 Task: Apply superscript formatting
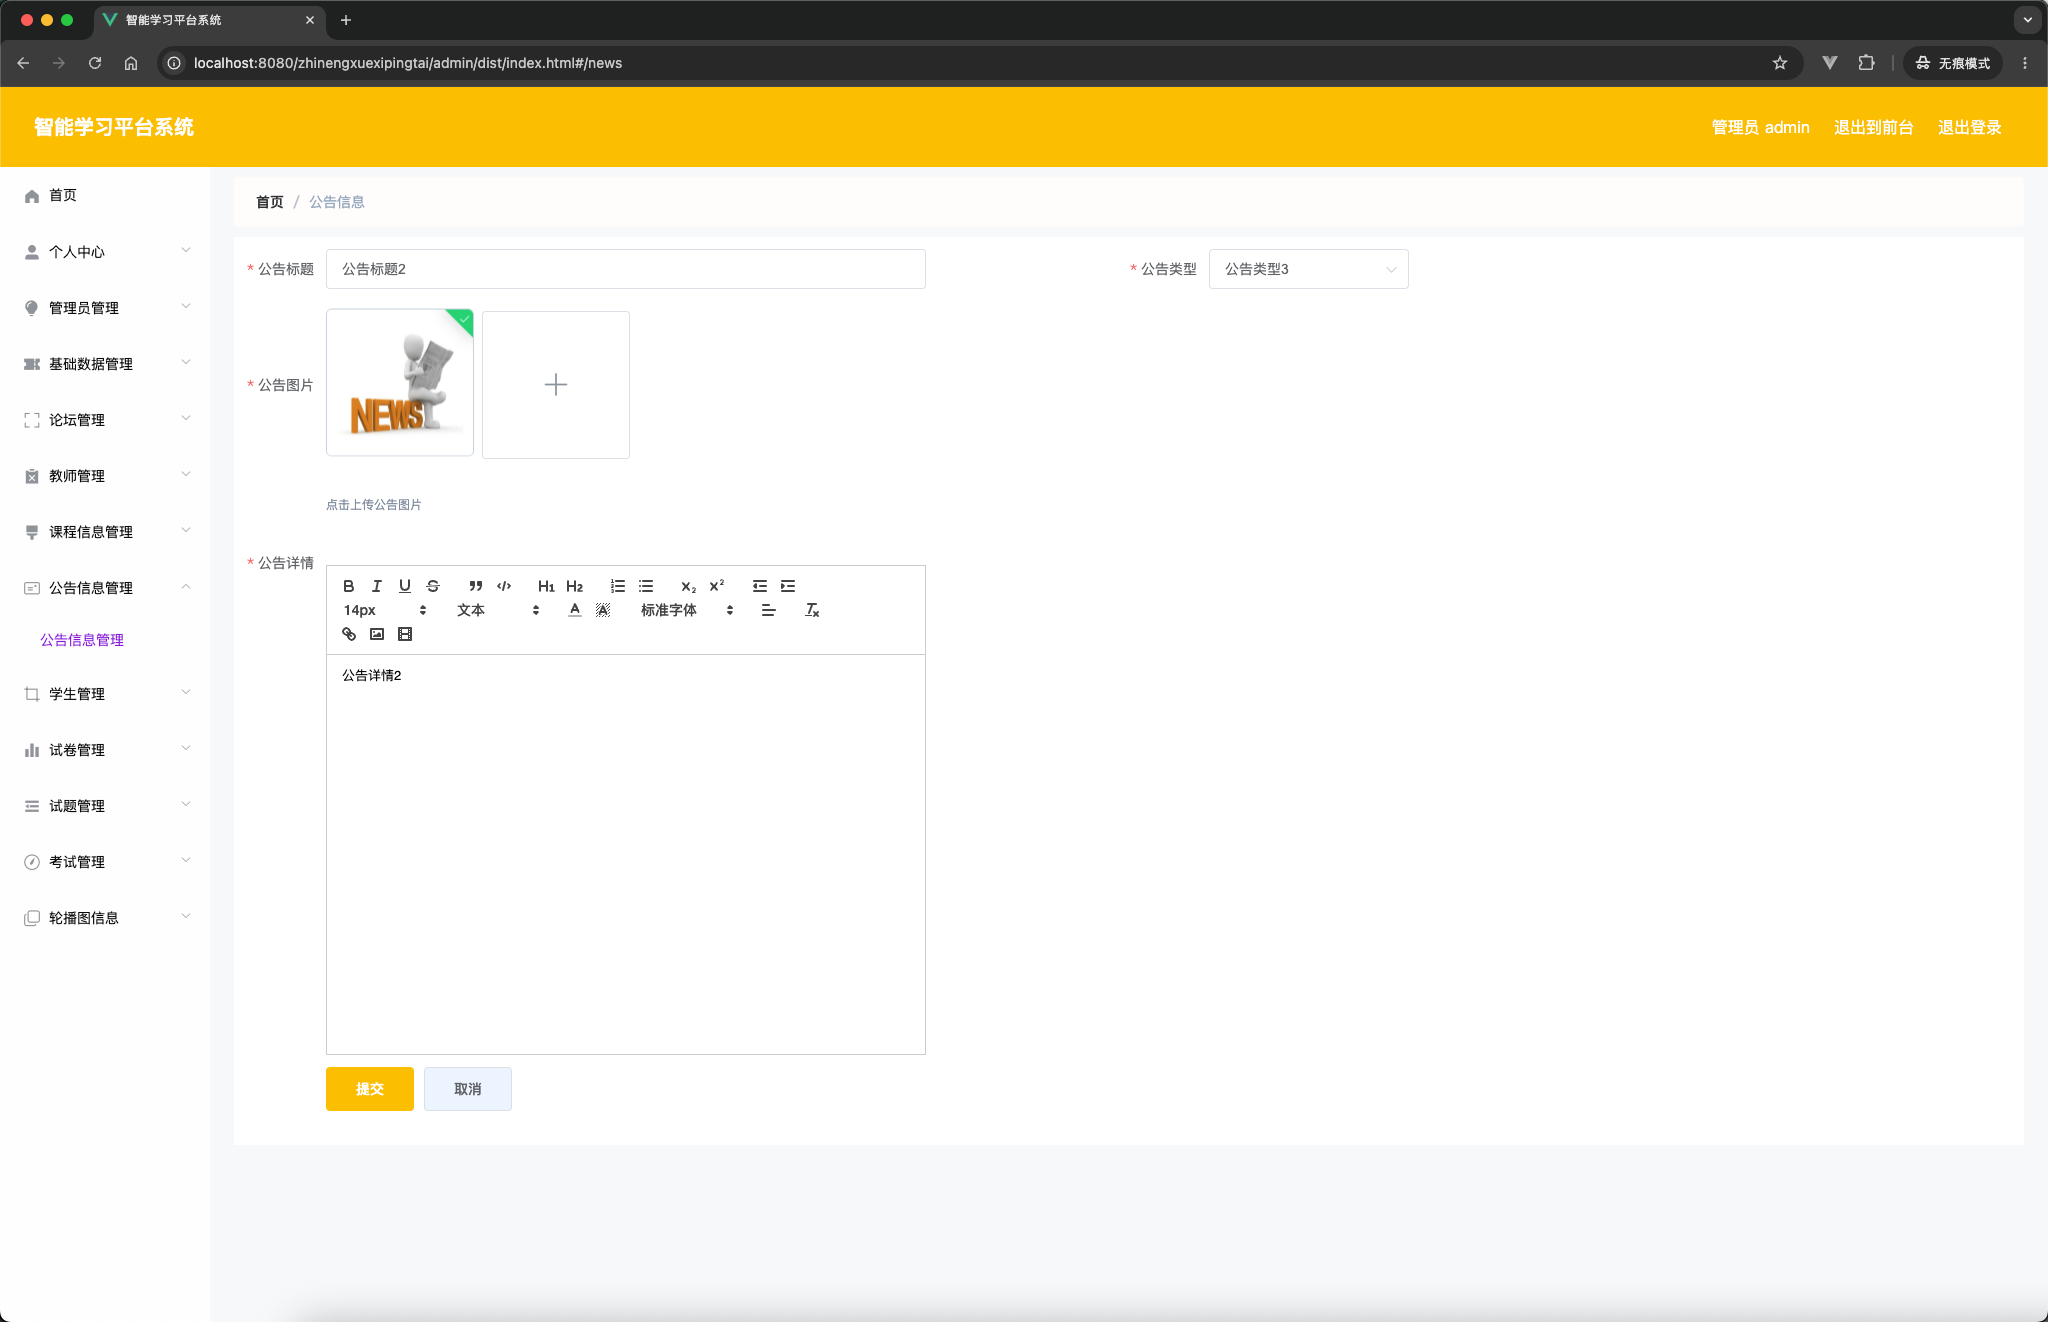click(716, 586)
